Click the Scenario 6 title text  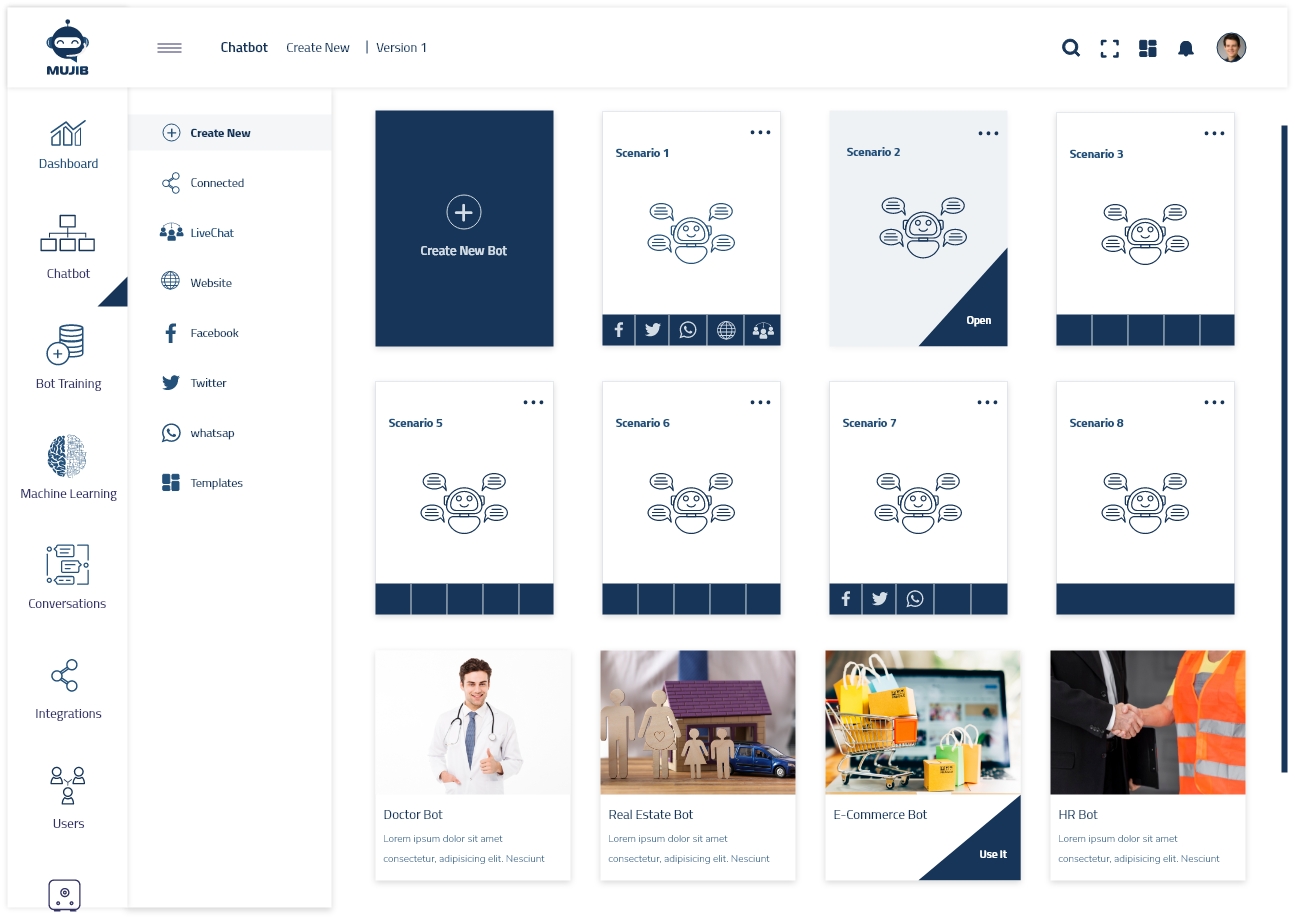click(x=642, y=423)
